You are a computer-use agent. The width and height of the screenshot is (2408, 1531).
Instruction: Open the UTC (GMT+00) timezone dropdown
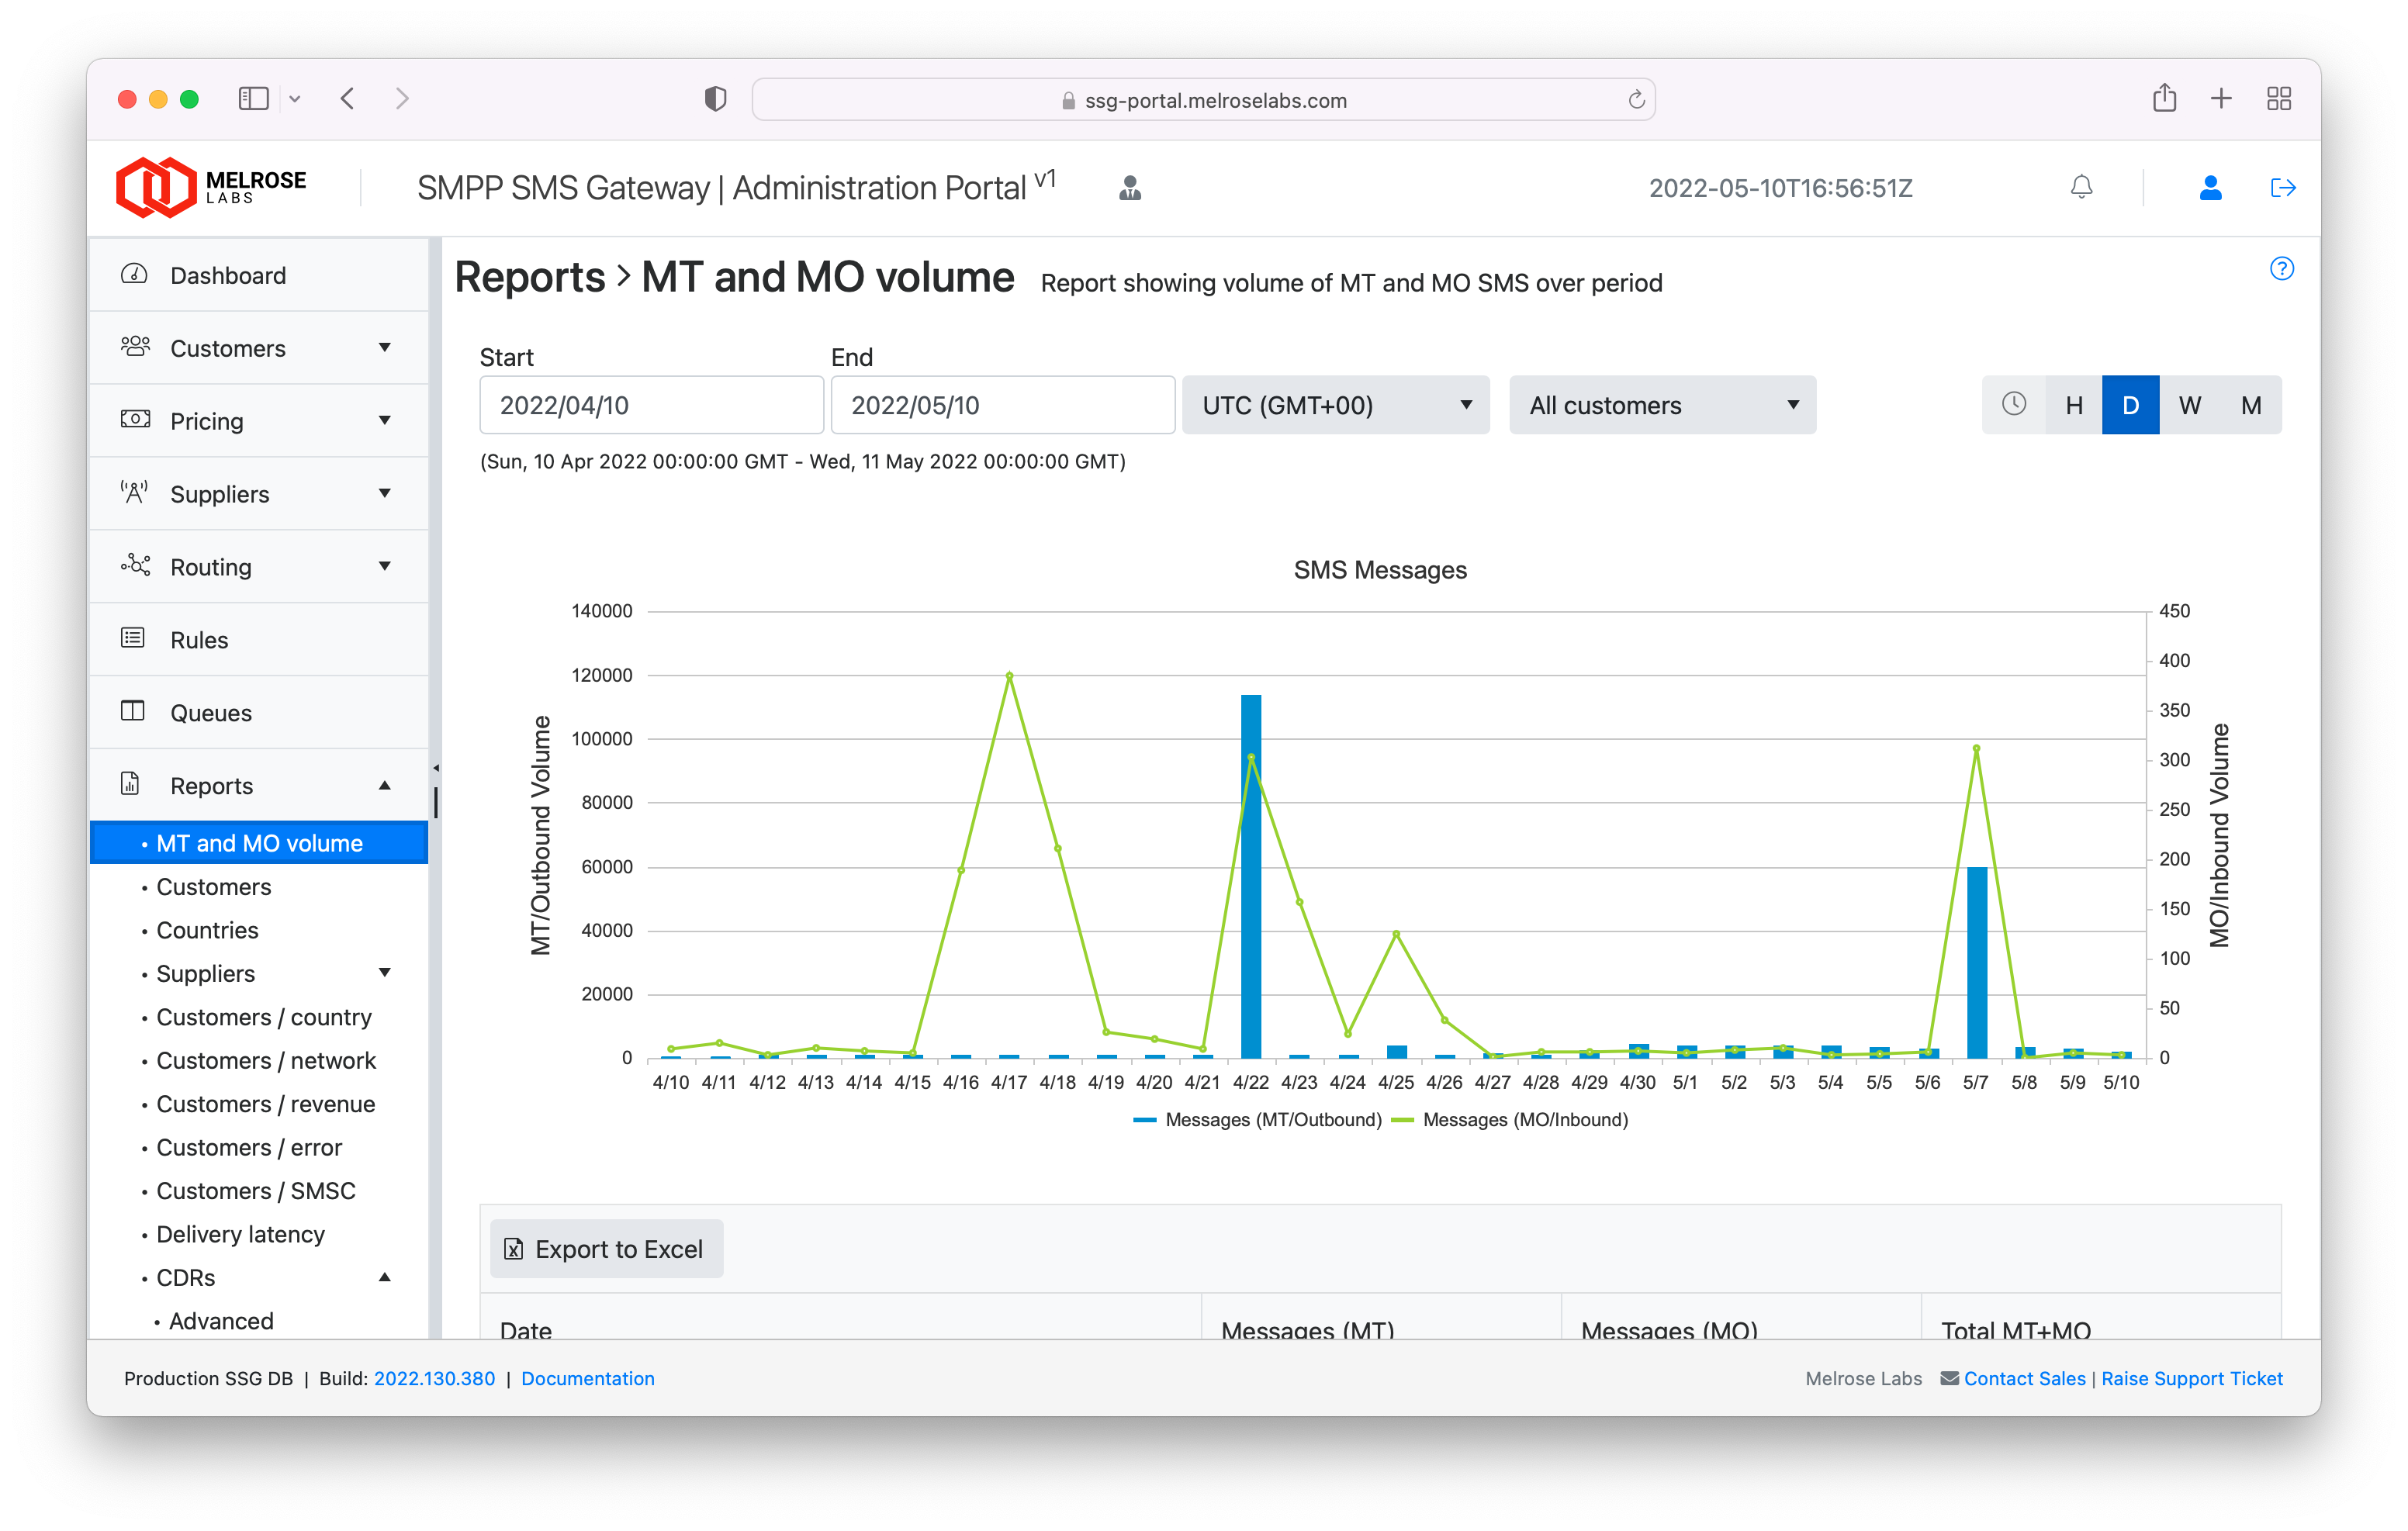click(1335, 405)
